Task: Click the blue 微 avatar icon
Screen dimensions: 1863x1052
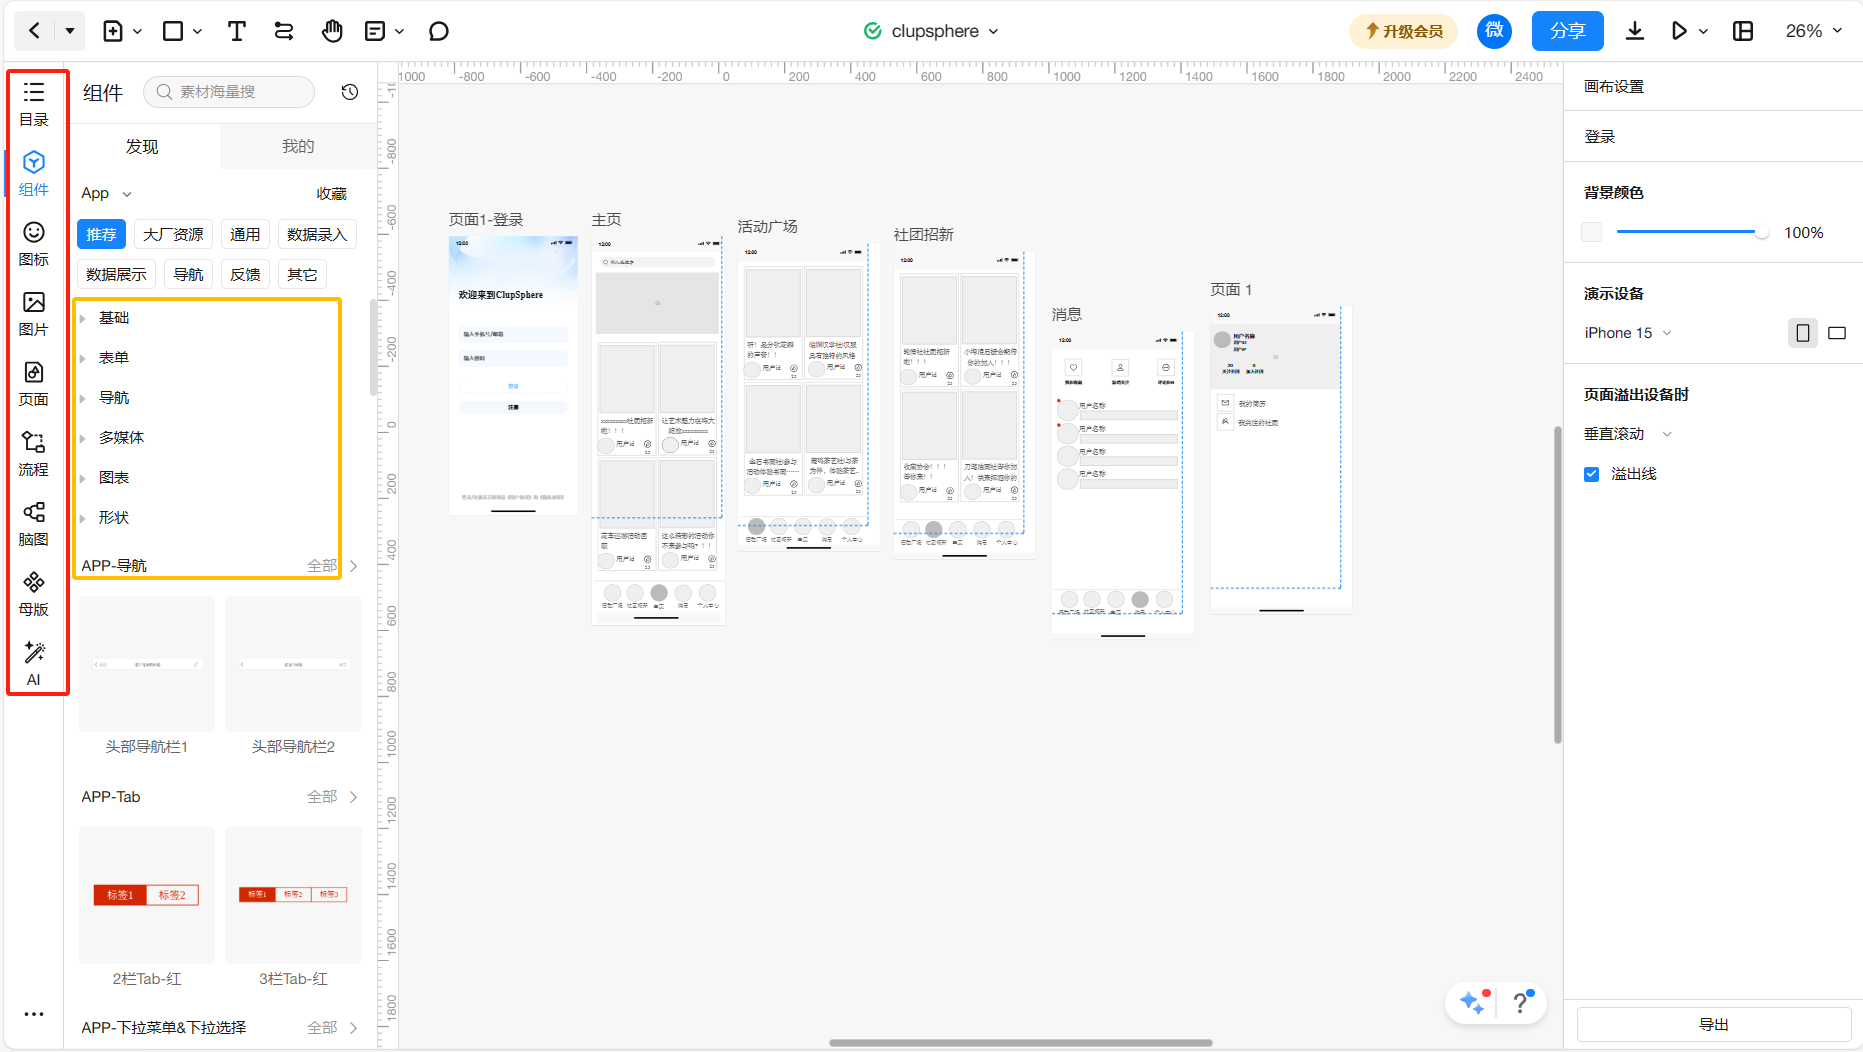Action: (1494, 31)
